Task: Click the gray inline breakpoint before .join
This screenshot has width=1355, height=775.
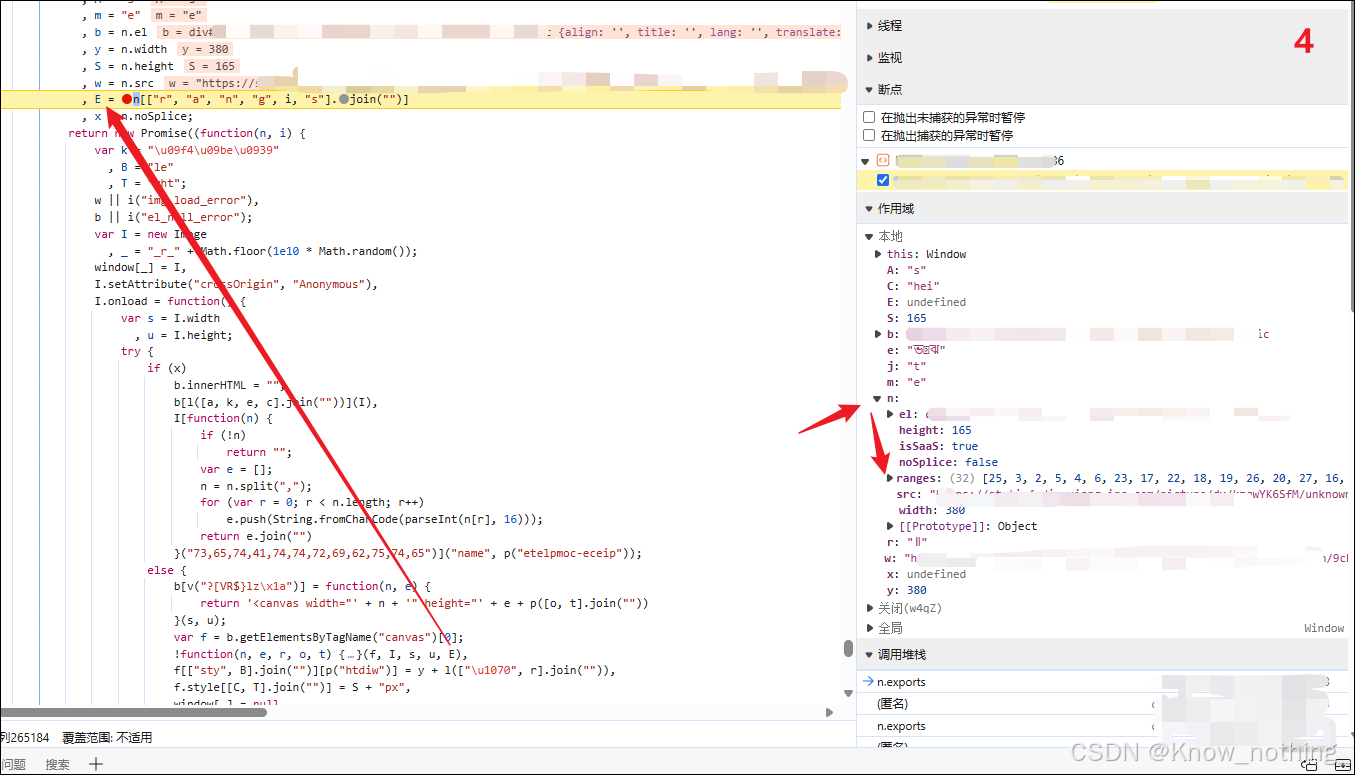Action: click(344, 99)
